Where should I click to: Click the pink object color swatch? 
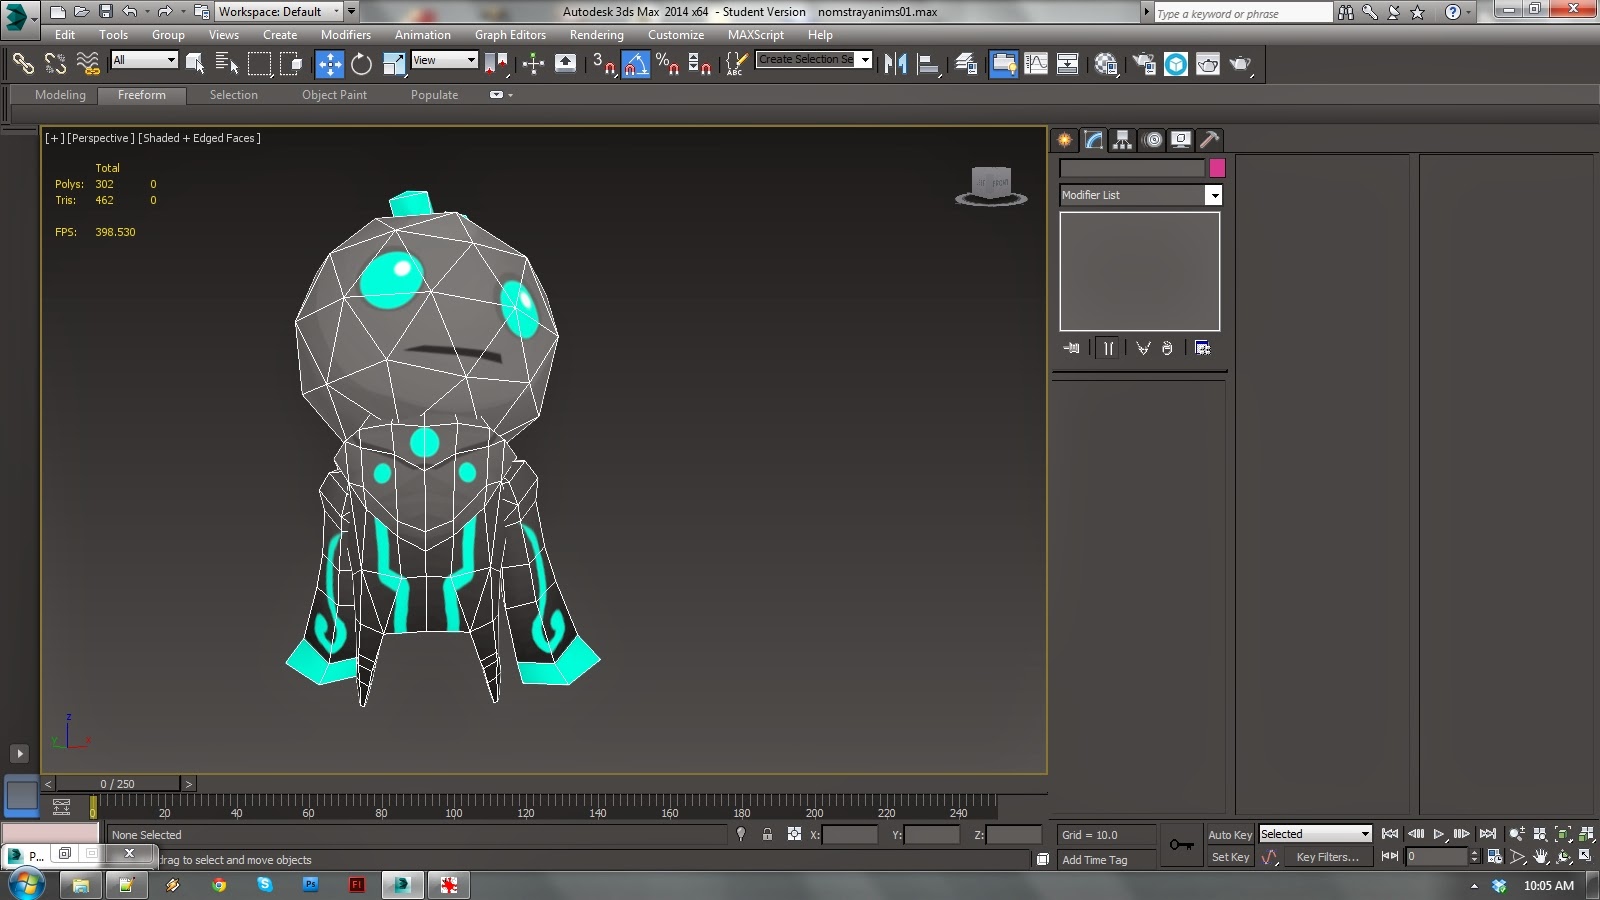pos(1216,168)
